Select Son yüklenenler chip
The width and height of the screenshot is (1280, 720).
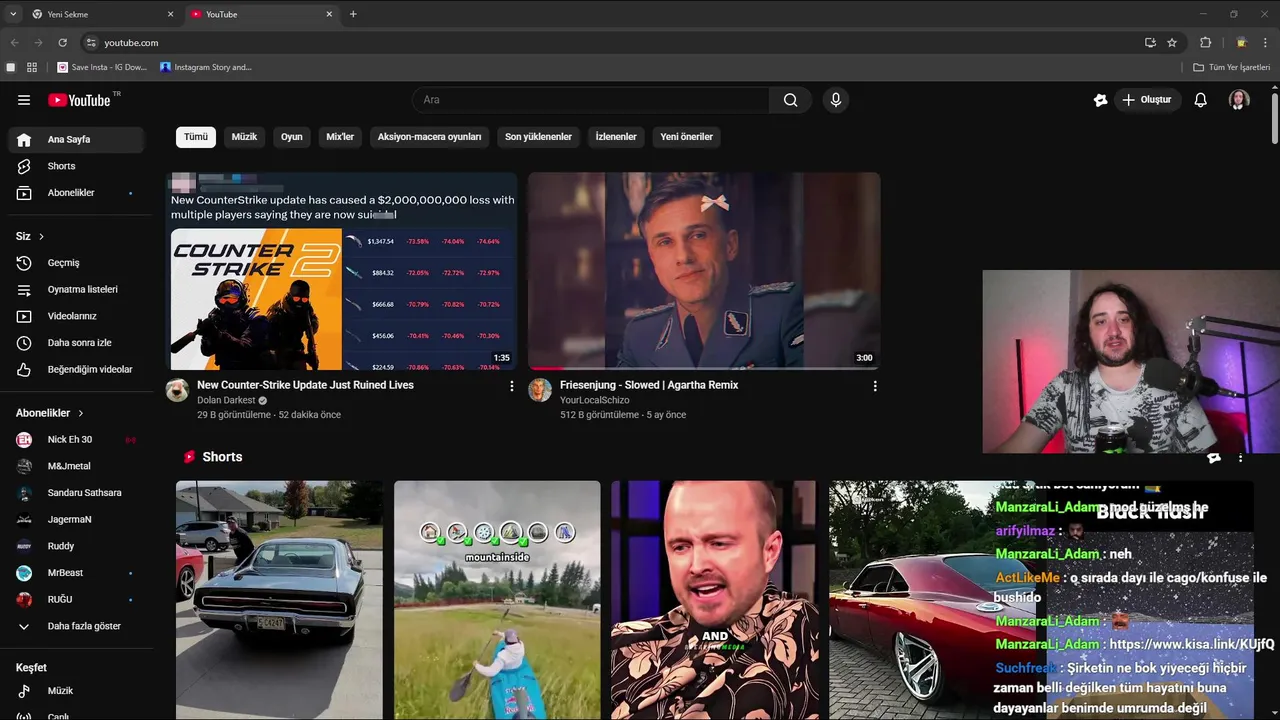[538, 137]
